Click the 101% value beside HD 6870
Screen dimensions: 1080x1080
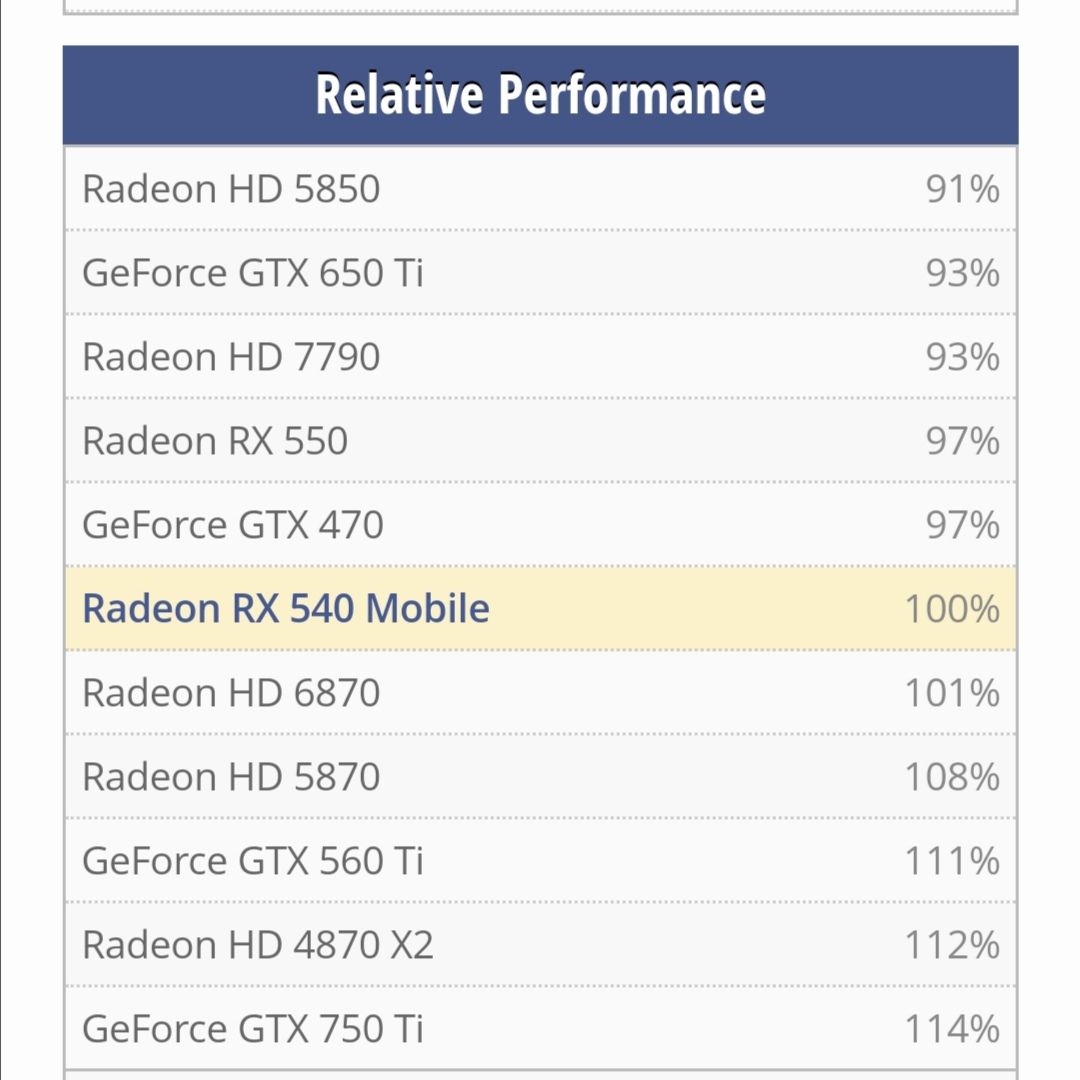[951, 693]
